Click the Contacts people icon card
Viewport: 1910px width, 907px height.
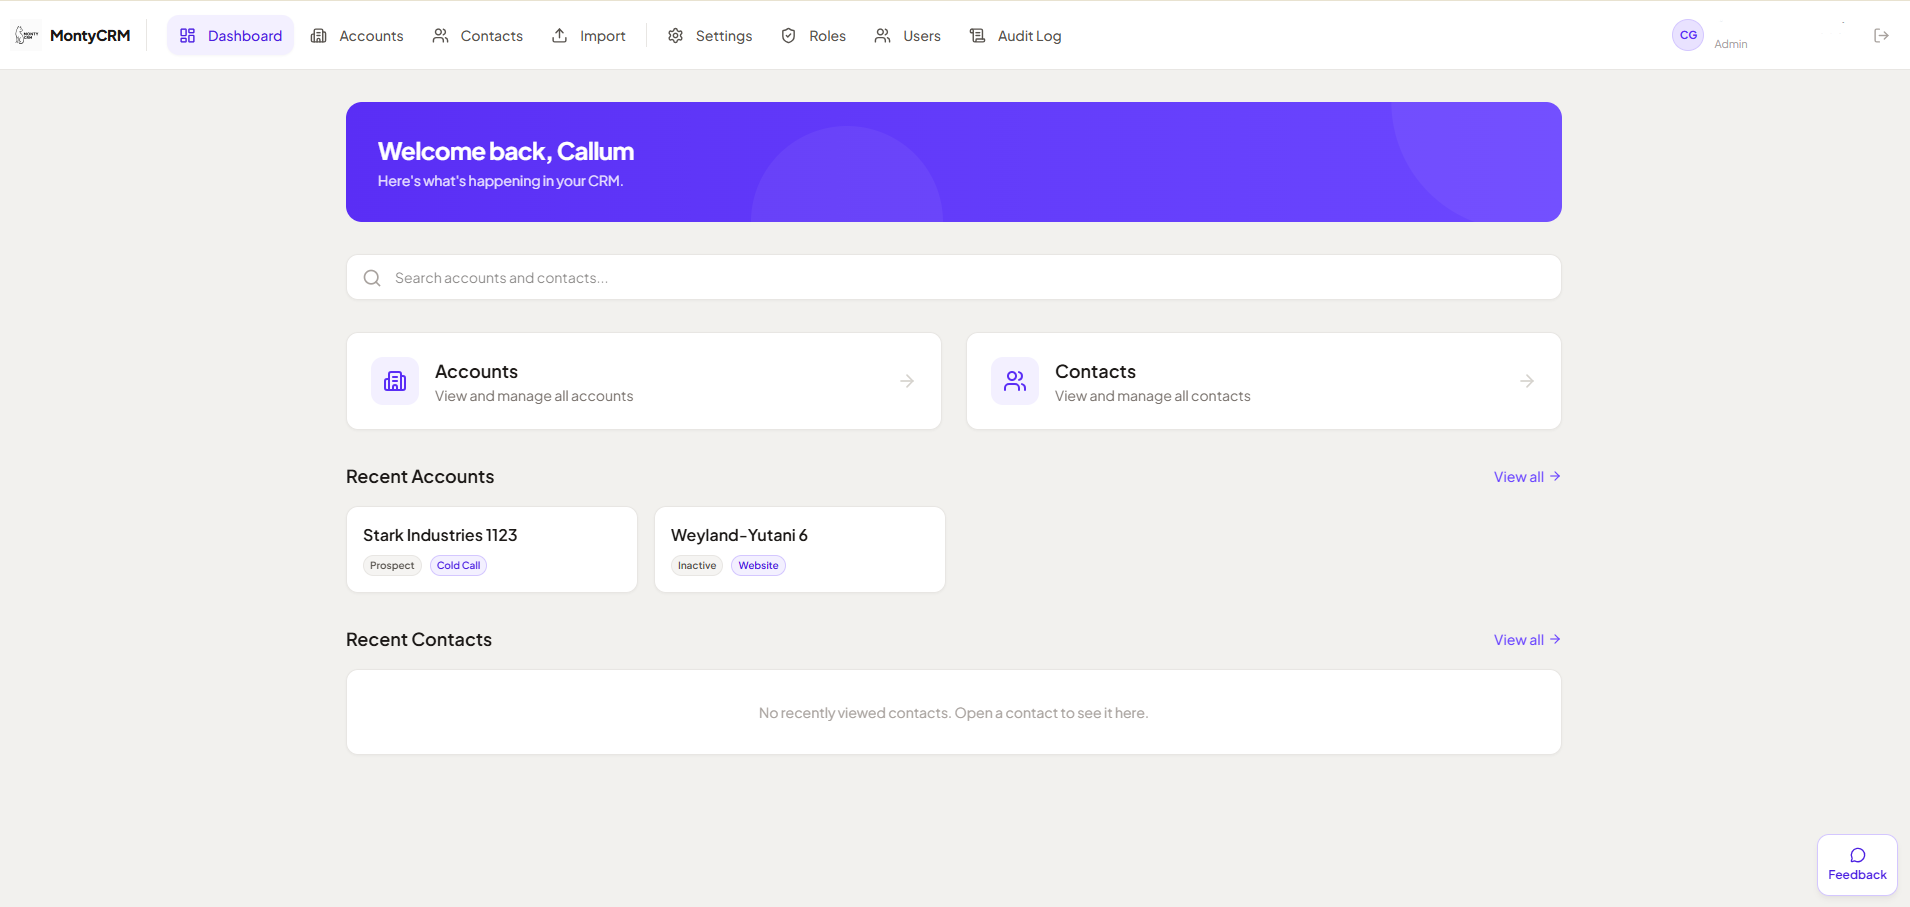point(1014,381)
